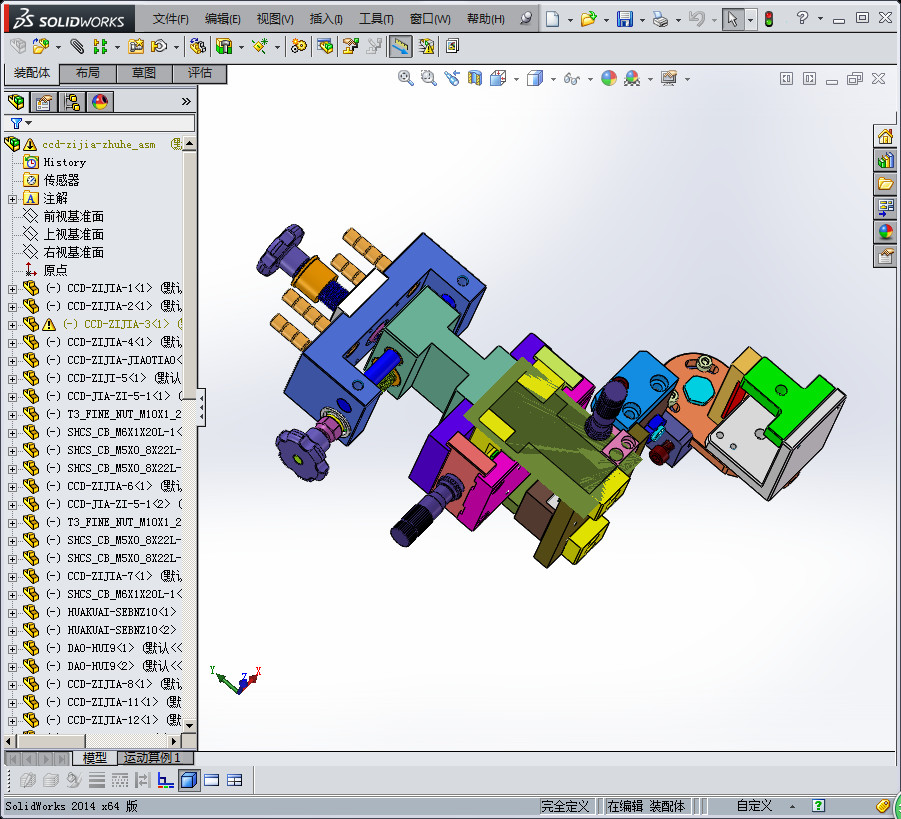The image size is (901, 819).
Task: Expand the DAO-HUI9<2> node
Action: pos(12,667)
